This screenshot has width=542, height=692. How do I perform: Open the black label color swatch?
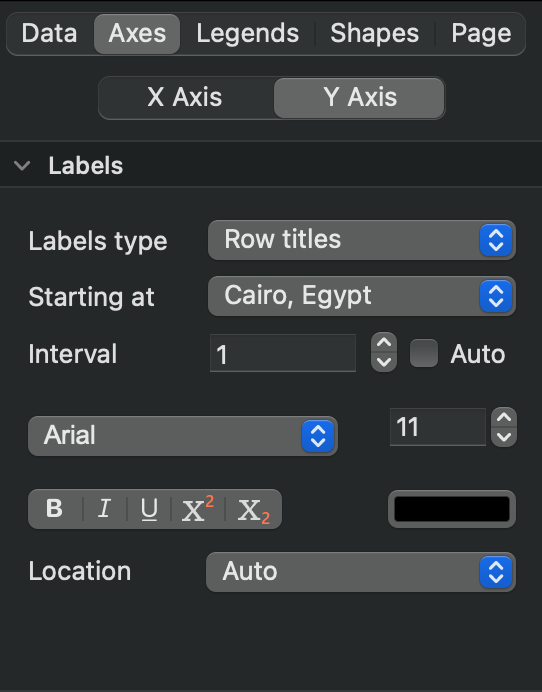[x=452, y=508]
